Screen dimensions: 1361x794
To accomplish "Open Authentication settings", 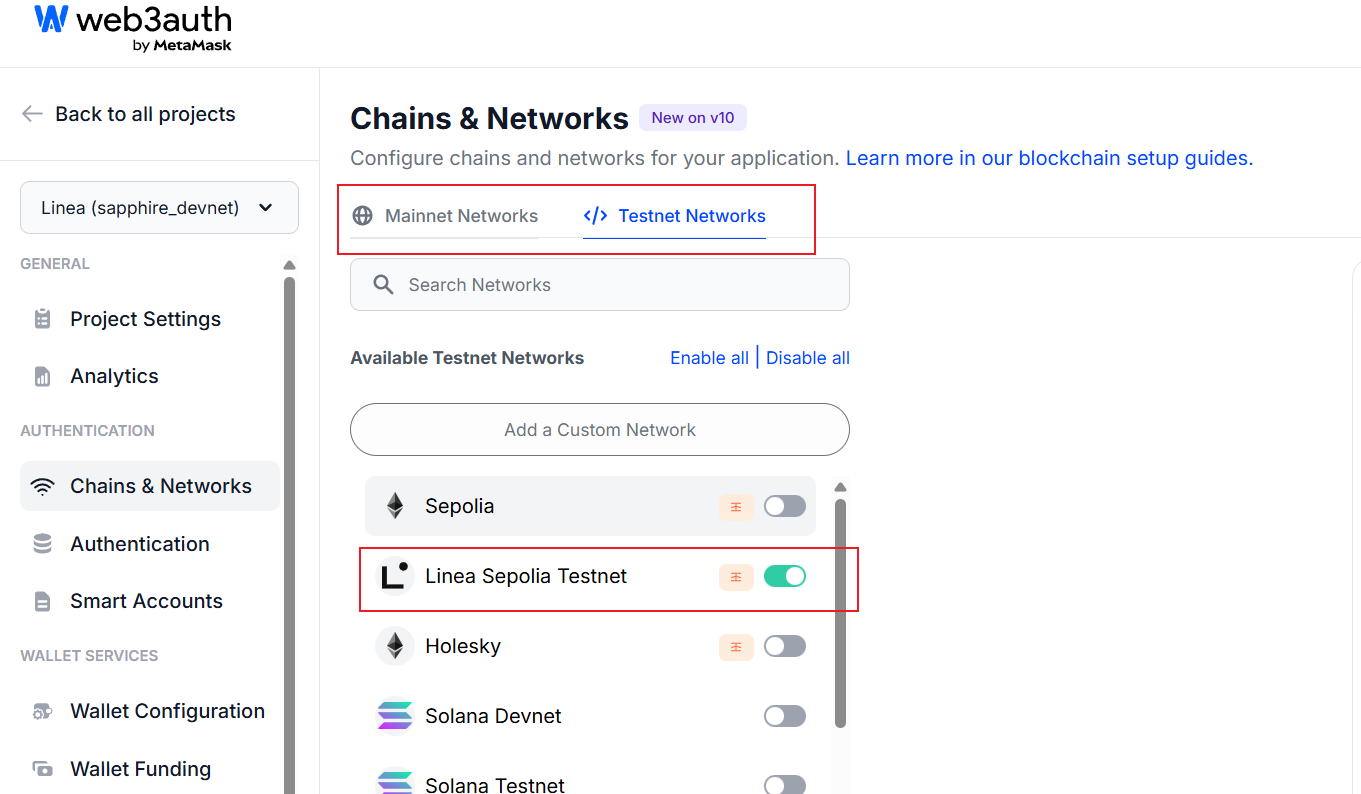I will click(139, 543).
